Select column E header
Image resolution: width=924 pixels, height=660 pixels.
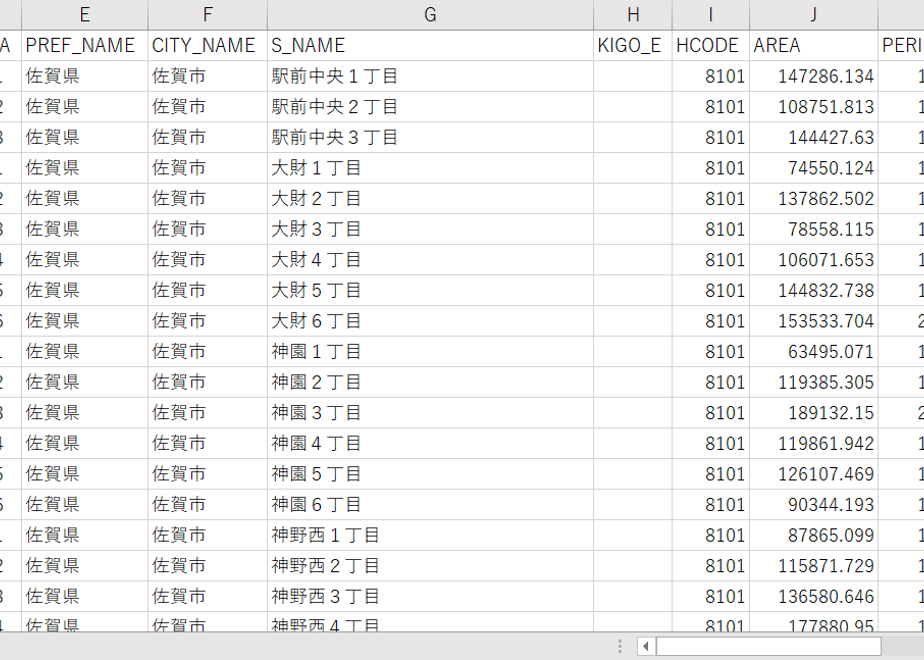tap(85, 15)
